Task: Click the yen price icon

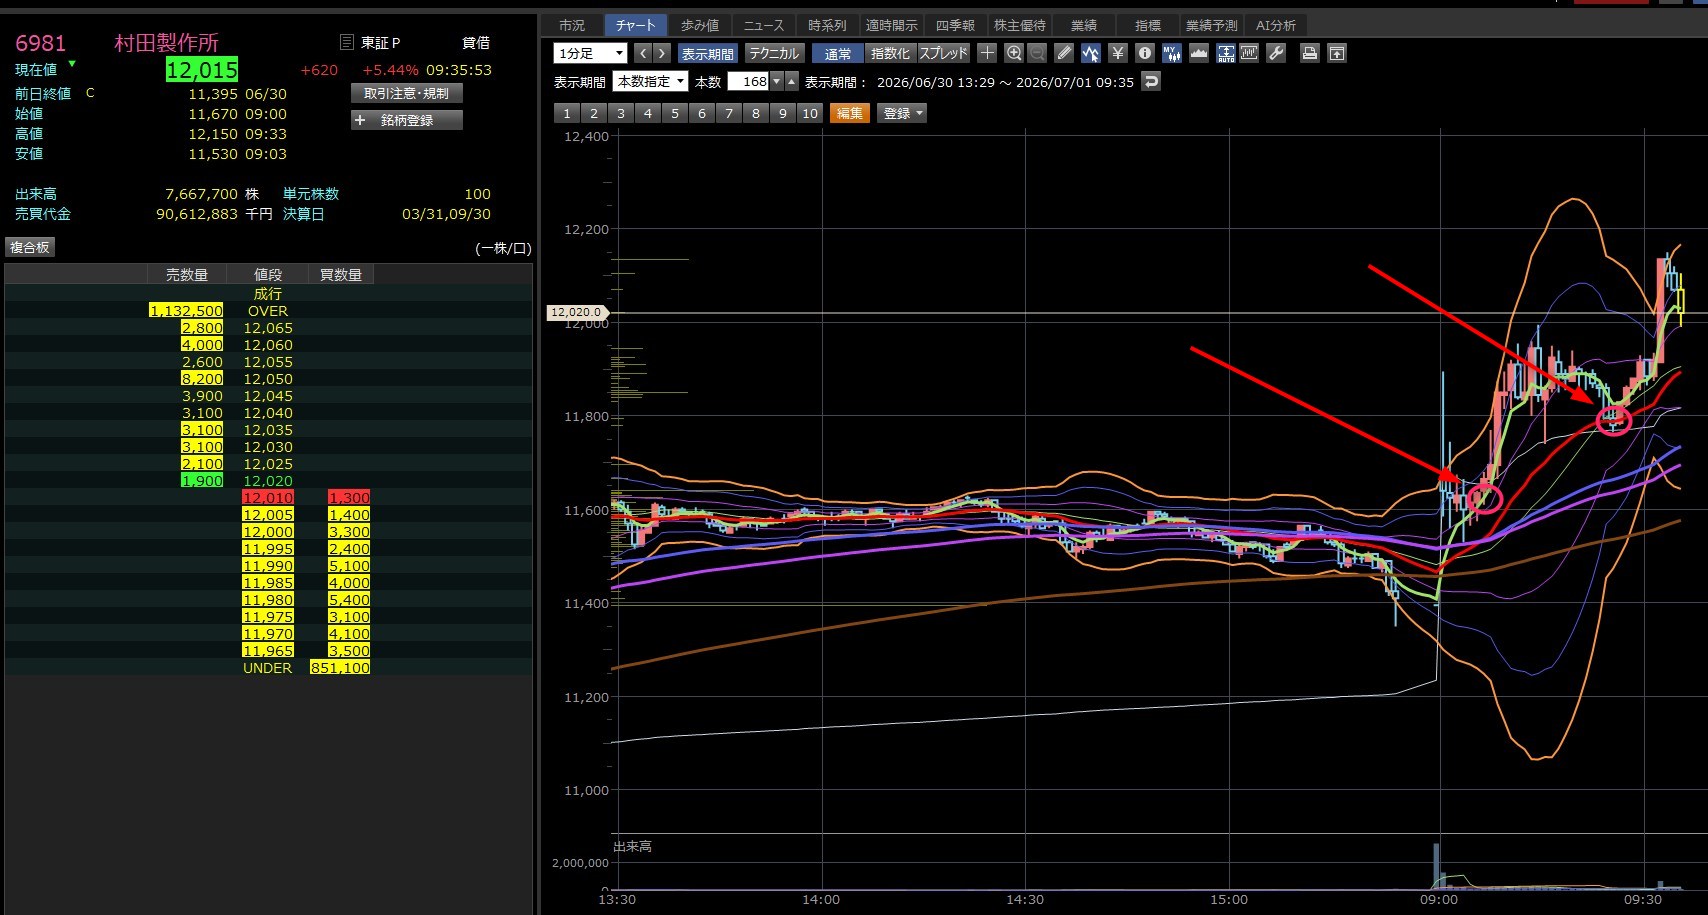Action: click(1118, 53)
